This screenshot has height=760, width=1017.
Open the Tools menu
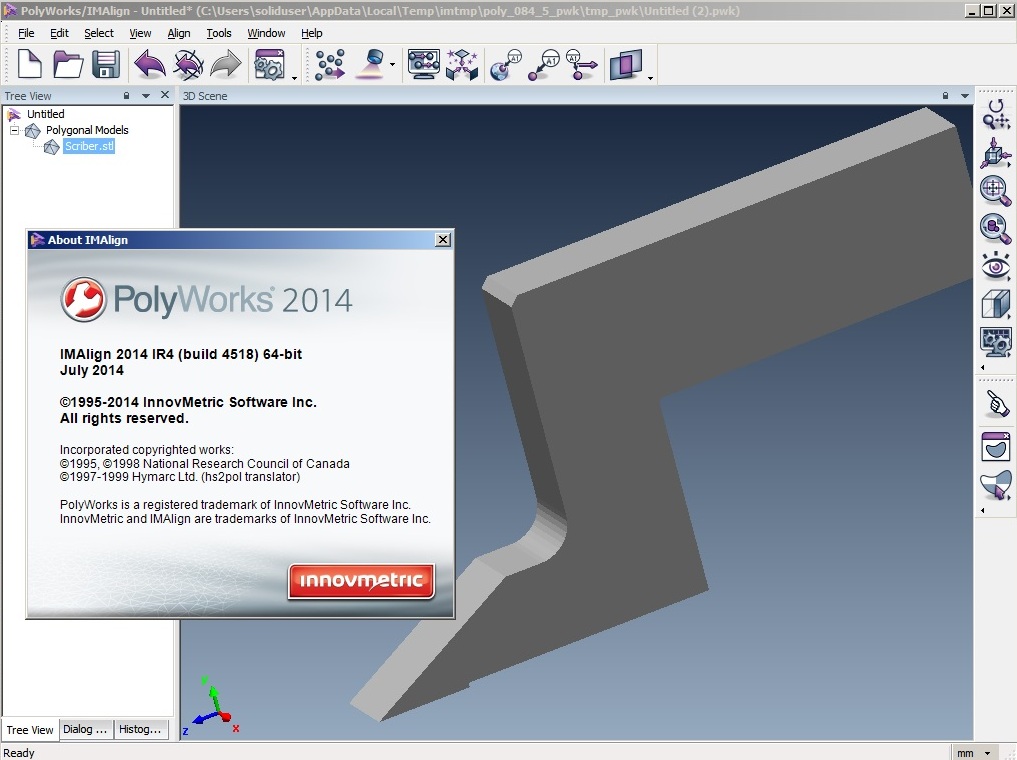(x=219, y=33)
